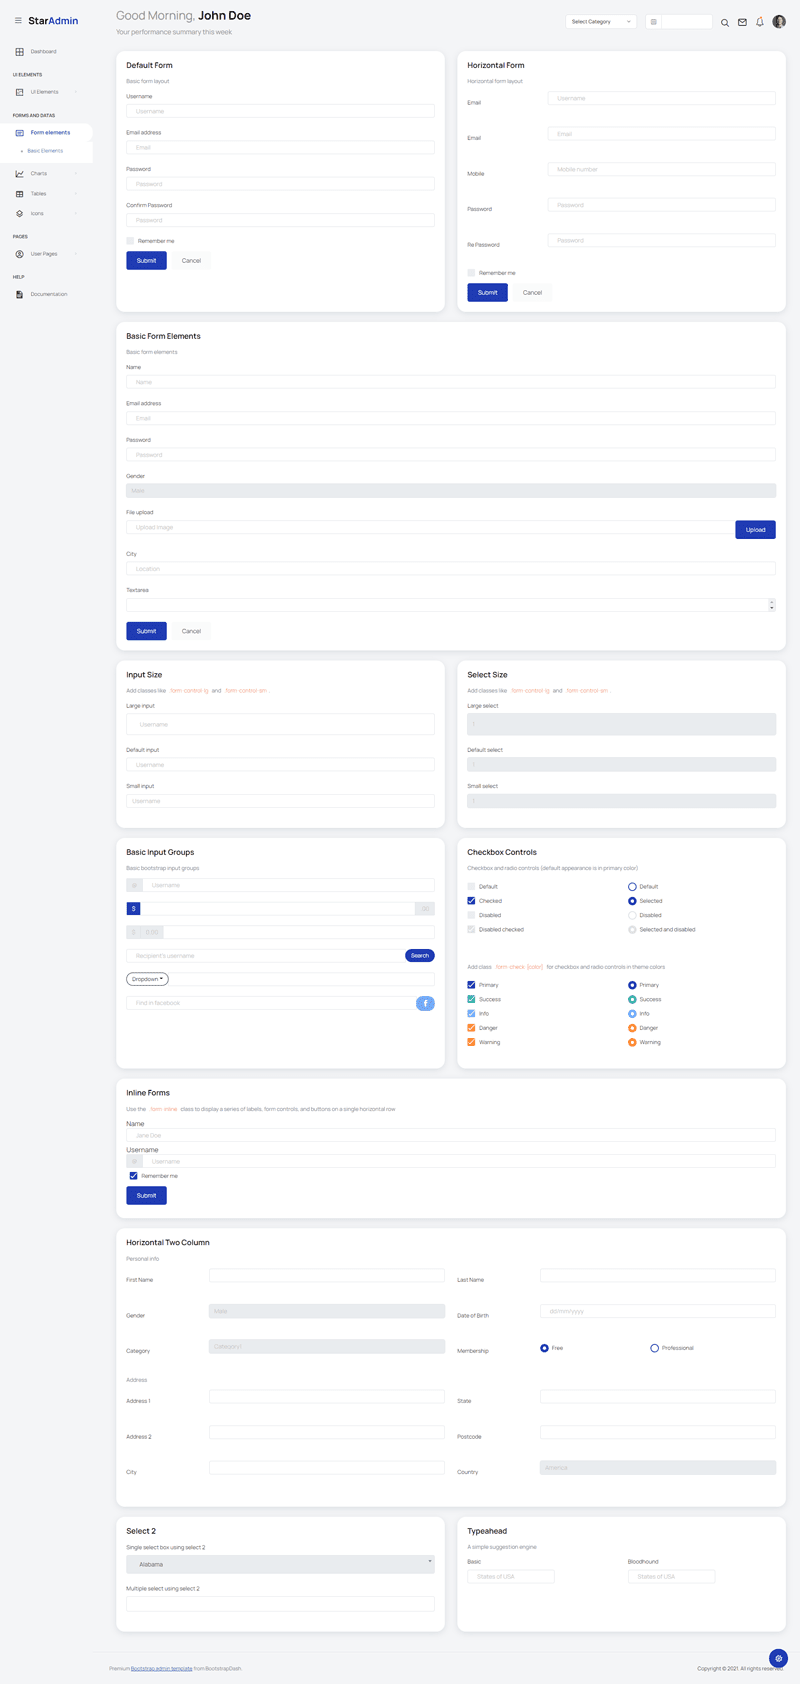Open the settings gear floating button
Image resolution: width=800 pixels, height=1684 pixels.
pos(778,1658)
